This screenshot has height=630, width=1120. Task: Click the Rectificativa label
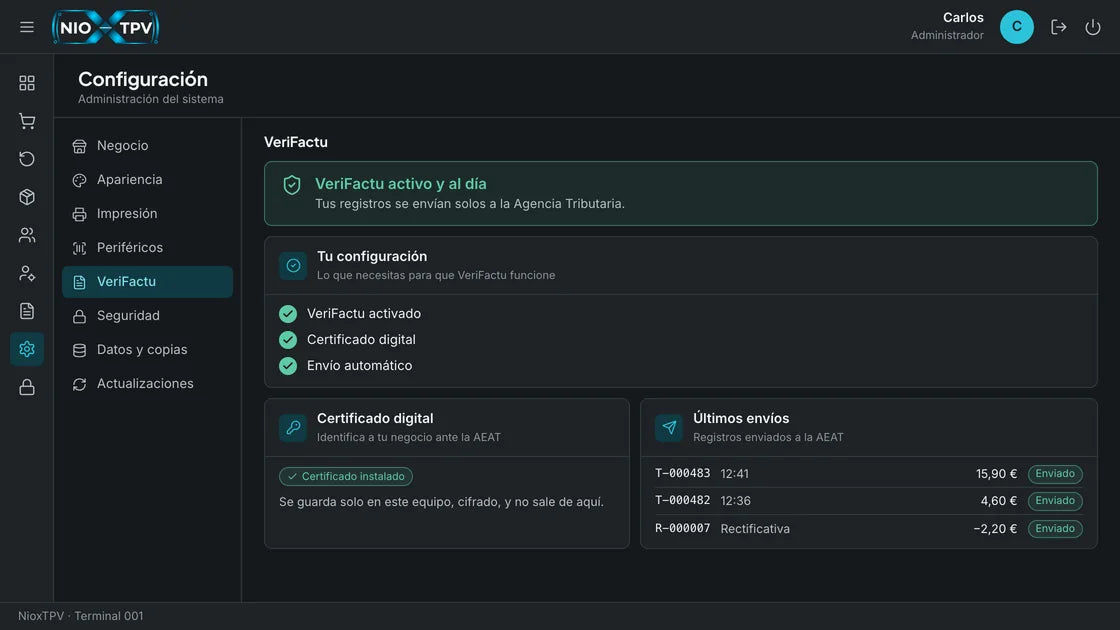tap(755, 529)
